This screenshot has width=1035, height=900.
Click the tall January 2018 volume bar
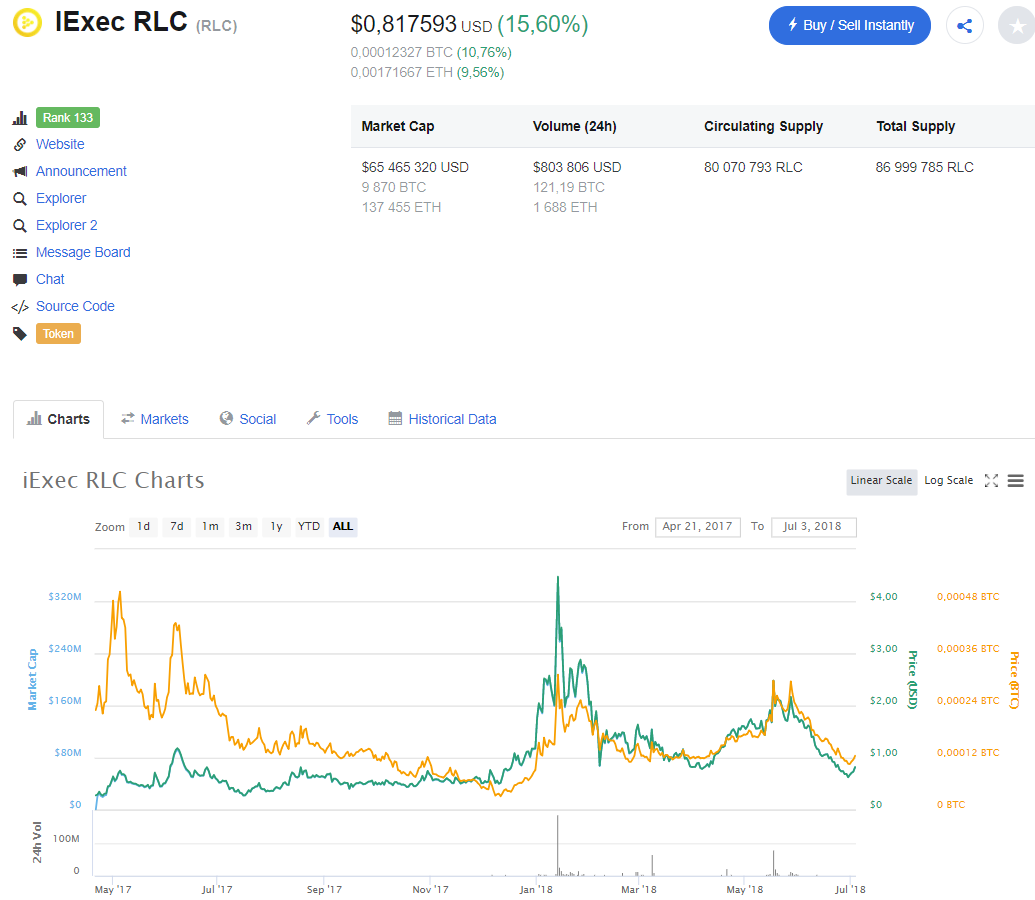tap(558, 845)
